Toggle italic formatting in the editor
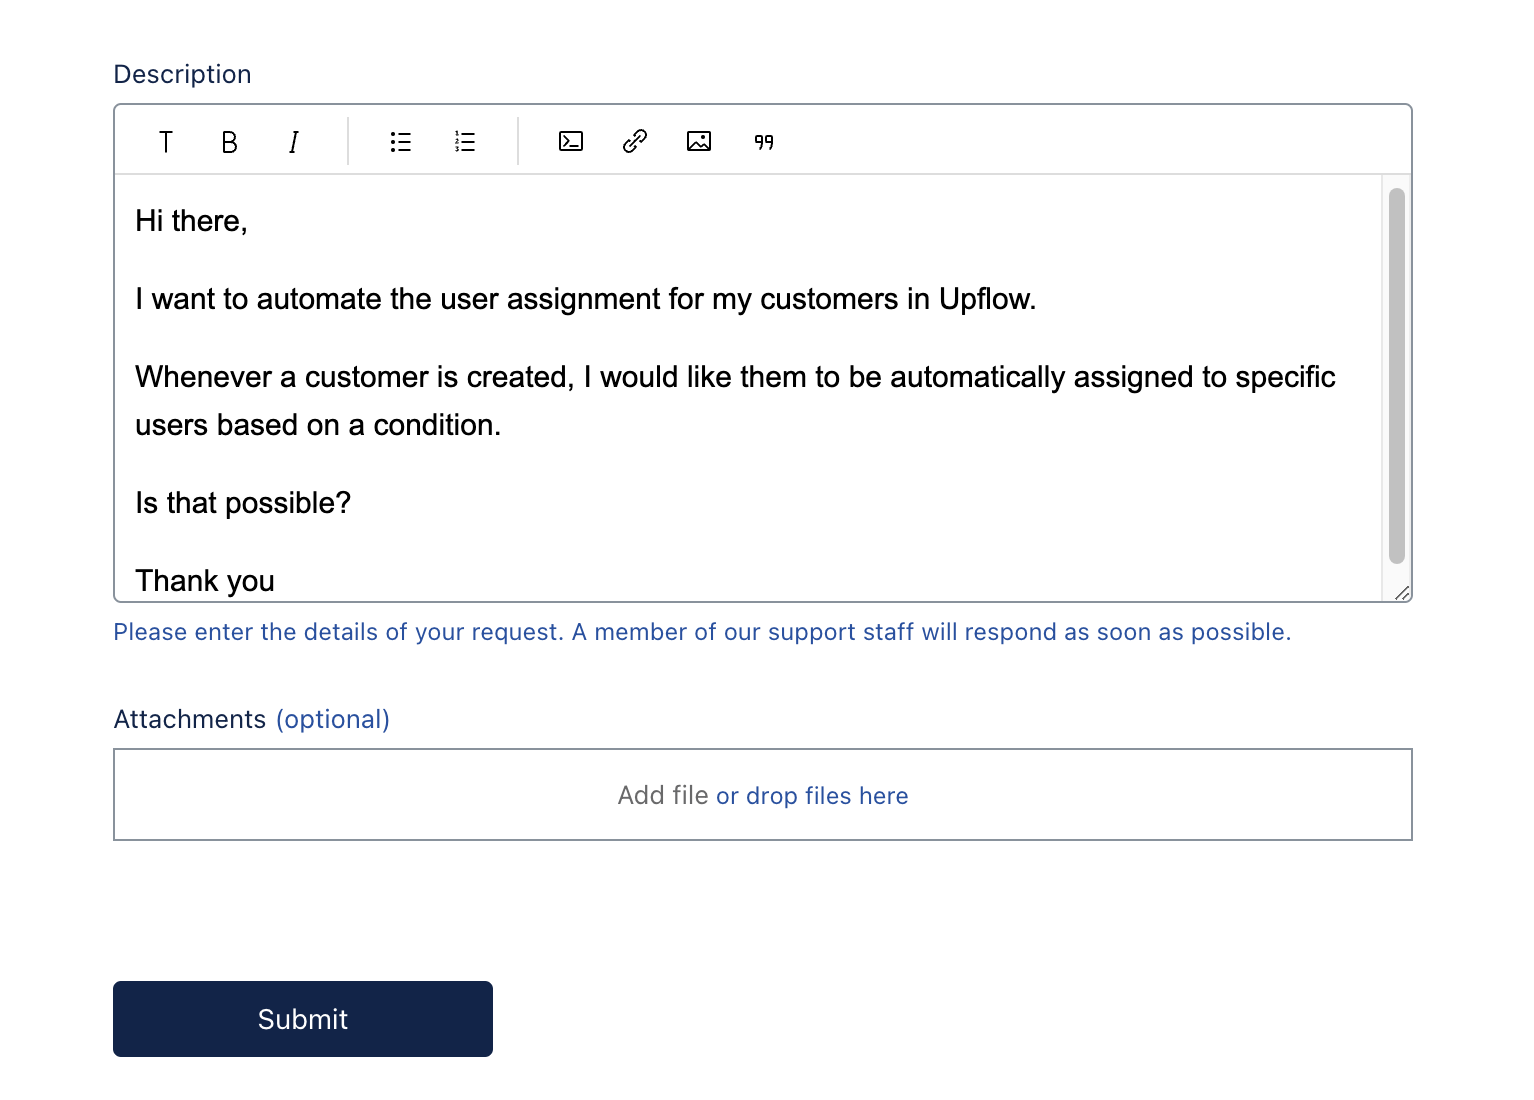This screenshot has width=1534, height=1100. coord(293,142)
